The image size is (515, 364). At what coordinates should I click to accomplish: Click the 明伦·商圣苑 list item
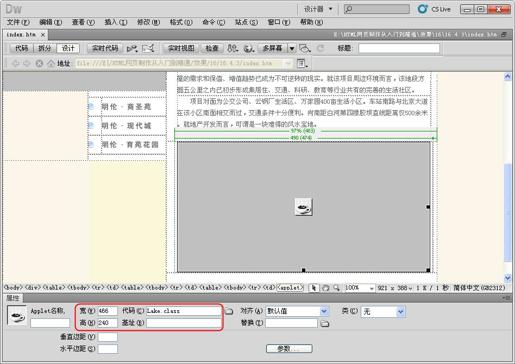[127, 107]
